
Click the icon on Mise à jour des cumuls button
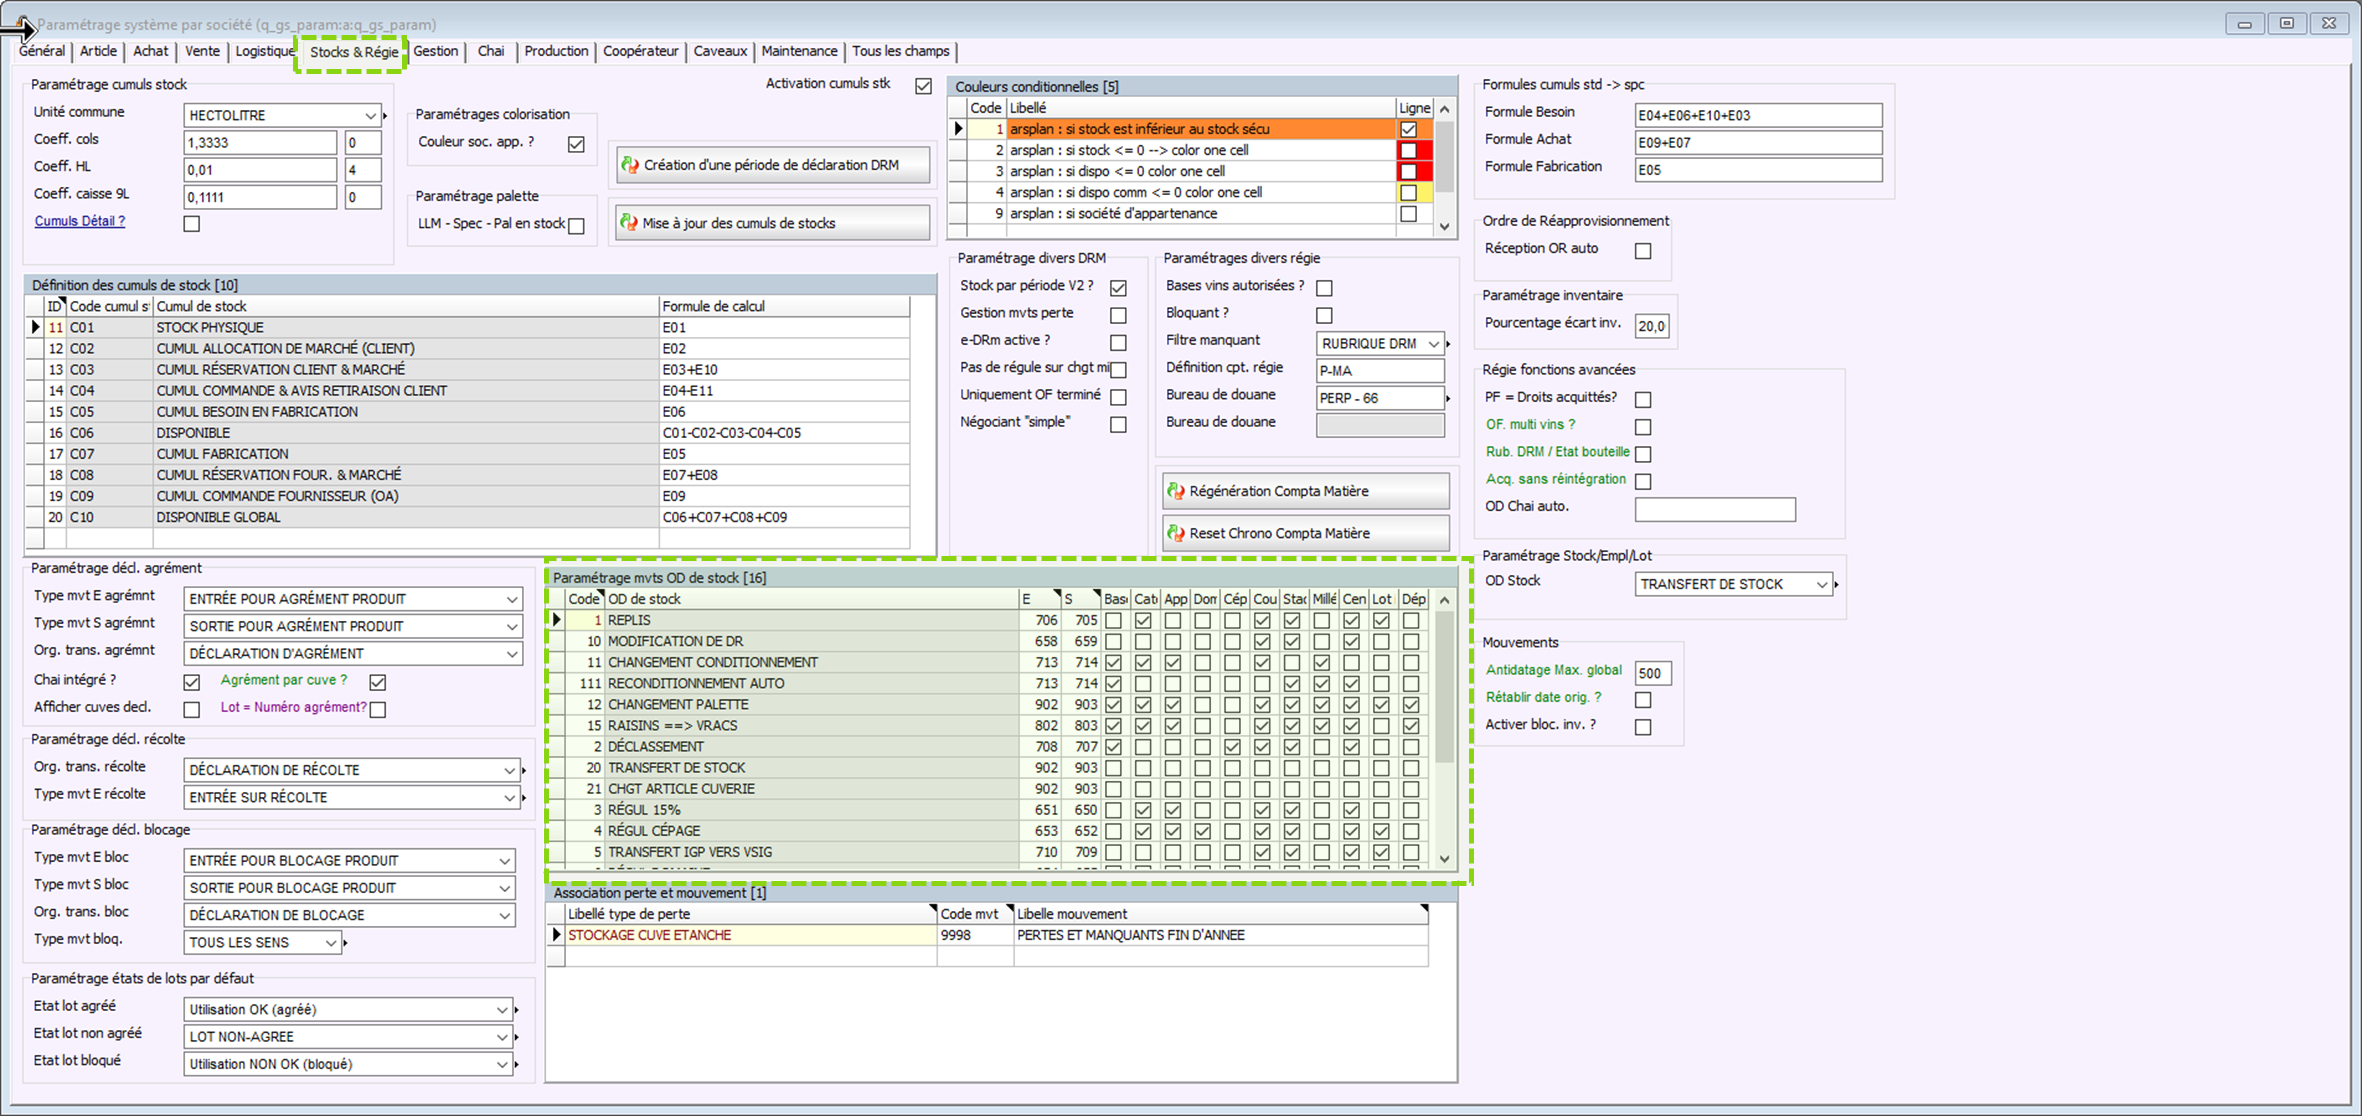629,223
